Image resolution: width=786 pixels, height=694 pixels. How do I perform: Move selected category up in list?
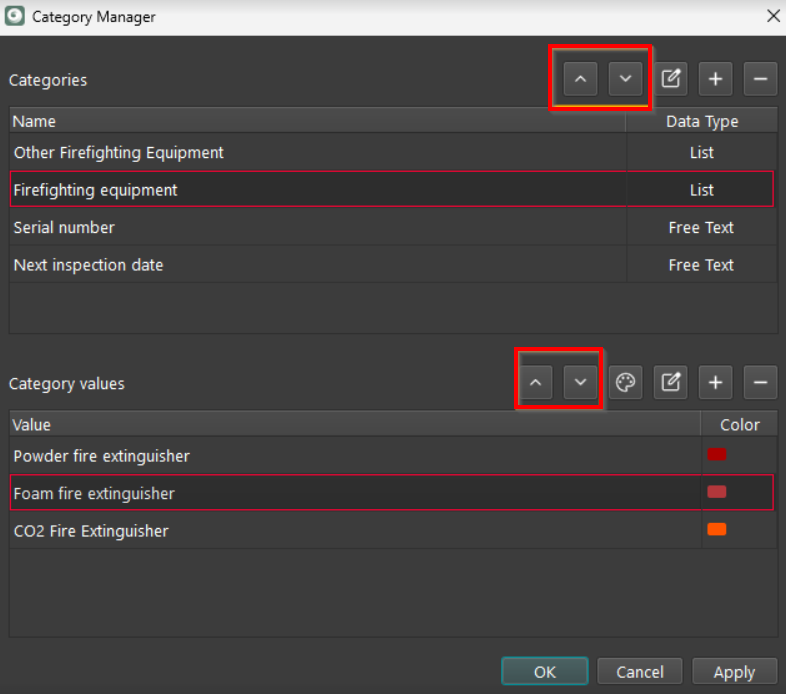[x=580, y=79]
